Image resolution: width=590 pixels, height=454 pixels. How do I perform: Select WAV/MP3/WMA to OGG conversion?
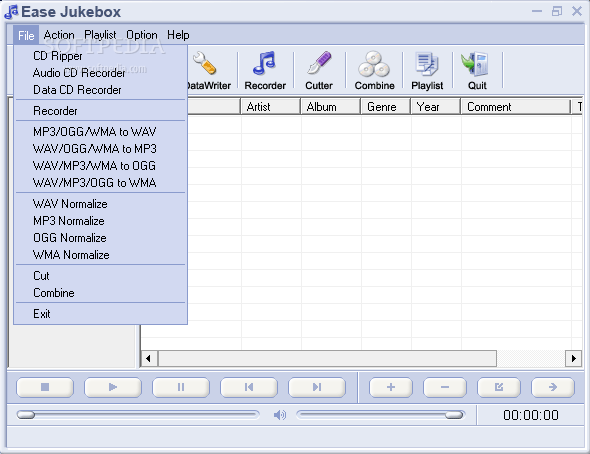pos(100,166)
